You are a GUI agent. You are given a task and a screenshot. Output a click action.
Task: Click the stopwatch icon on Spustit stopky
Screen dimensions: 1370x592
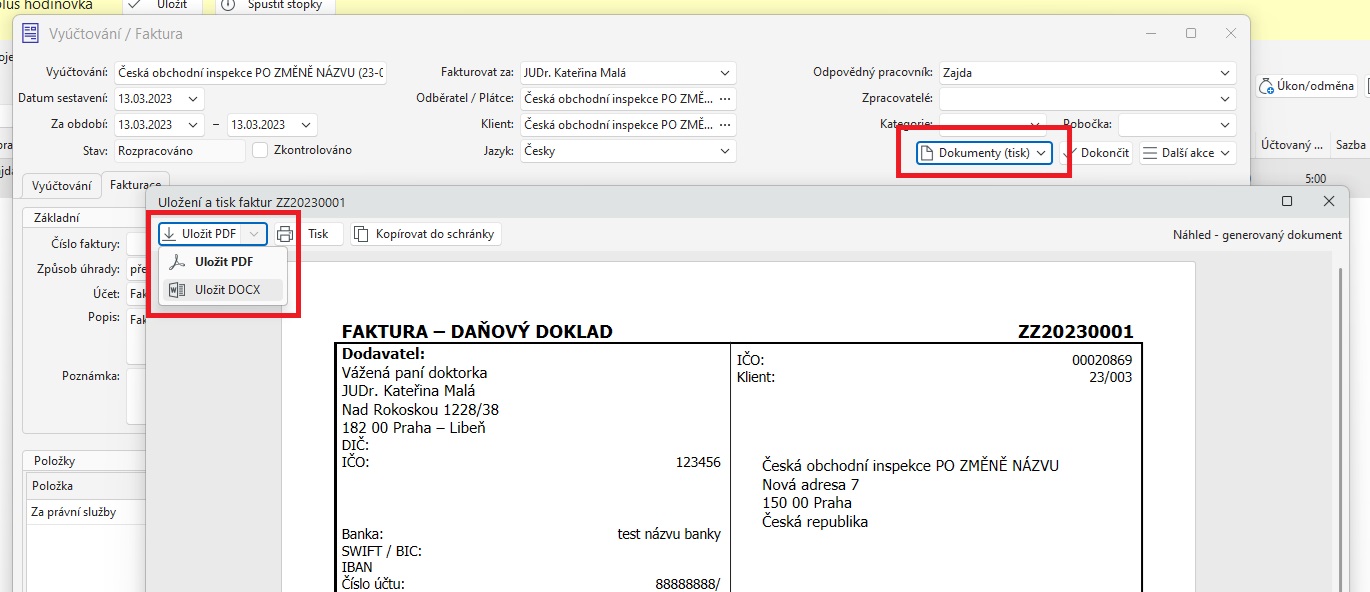click(x=228, y=5)
